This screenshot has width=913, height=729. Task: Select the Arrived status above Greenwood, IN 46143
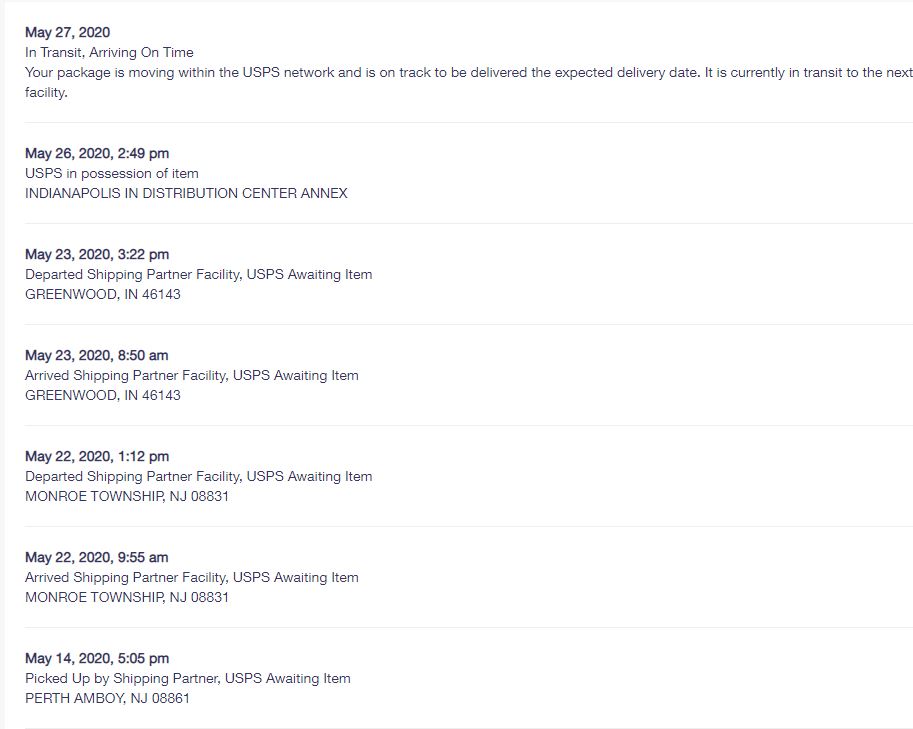(191, 375)
